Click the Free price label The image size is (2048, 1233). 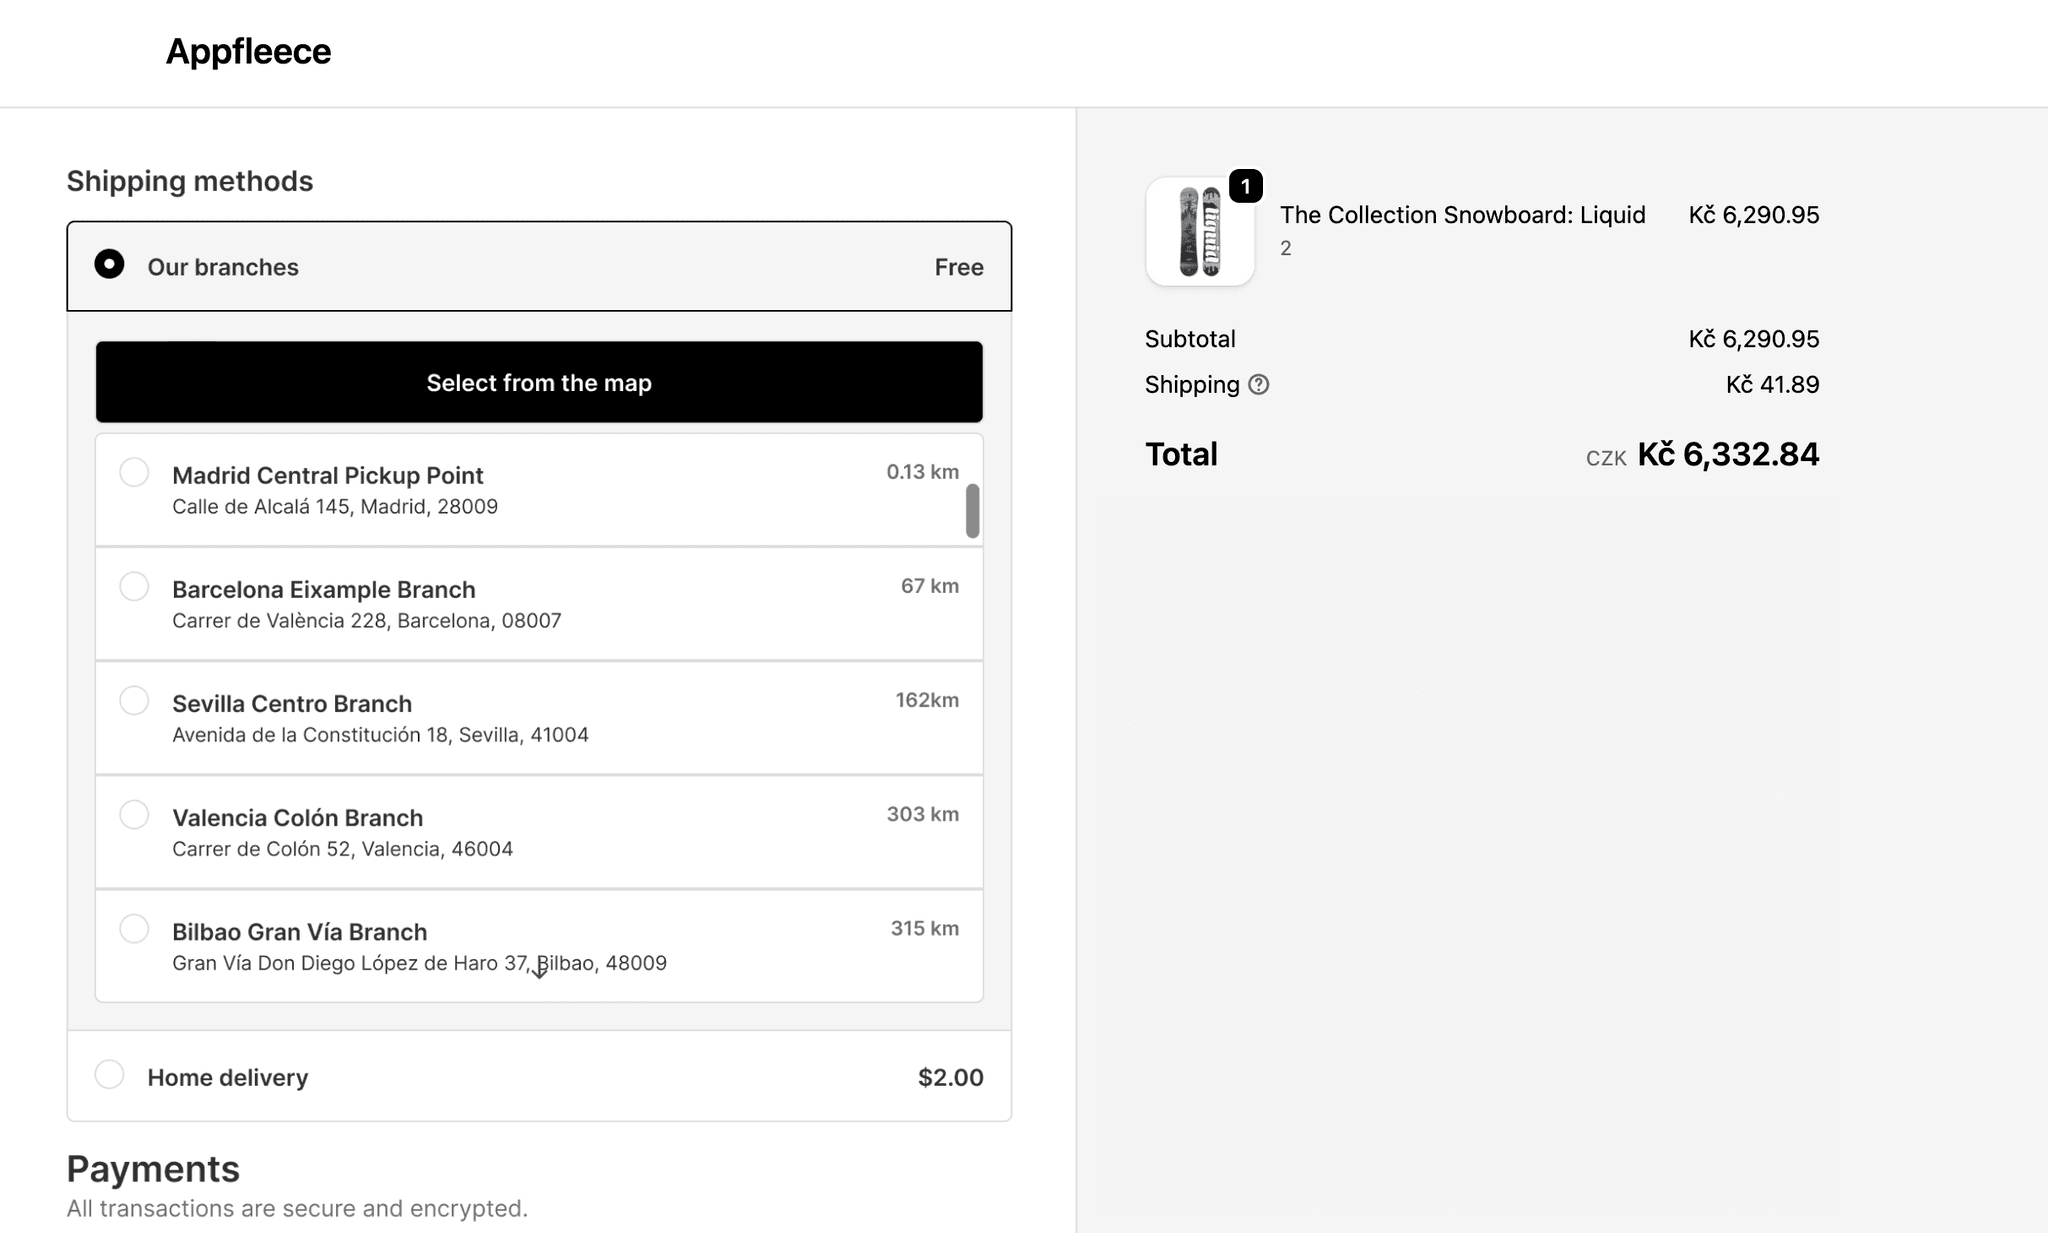coord(959,267)
